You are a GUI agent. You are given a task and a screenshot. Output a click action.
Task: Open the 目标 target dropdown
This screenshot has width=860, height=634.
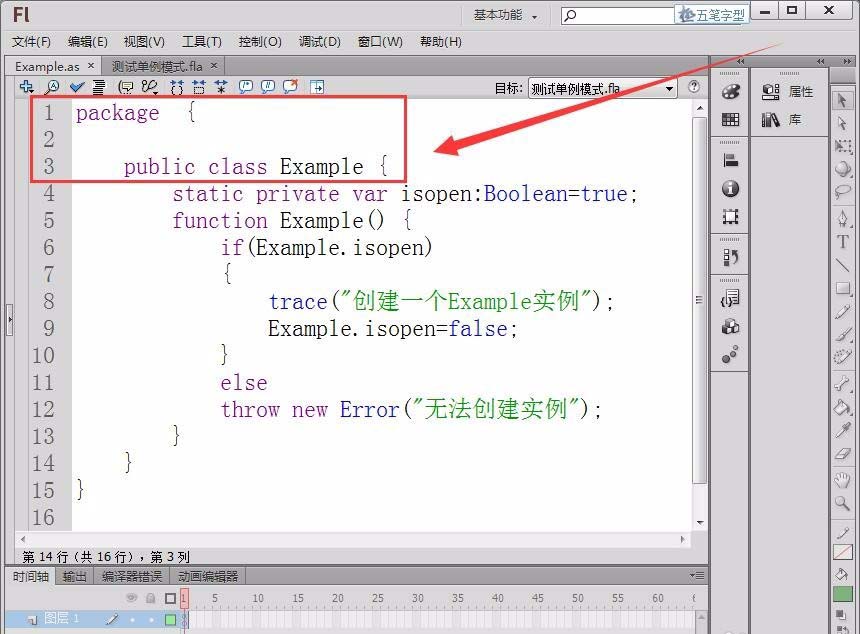coord(670,88)
